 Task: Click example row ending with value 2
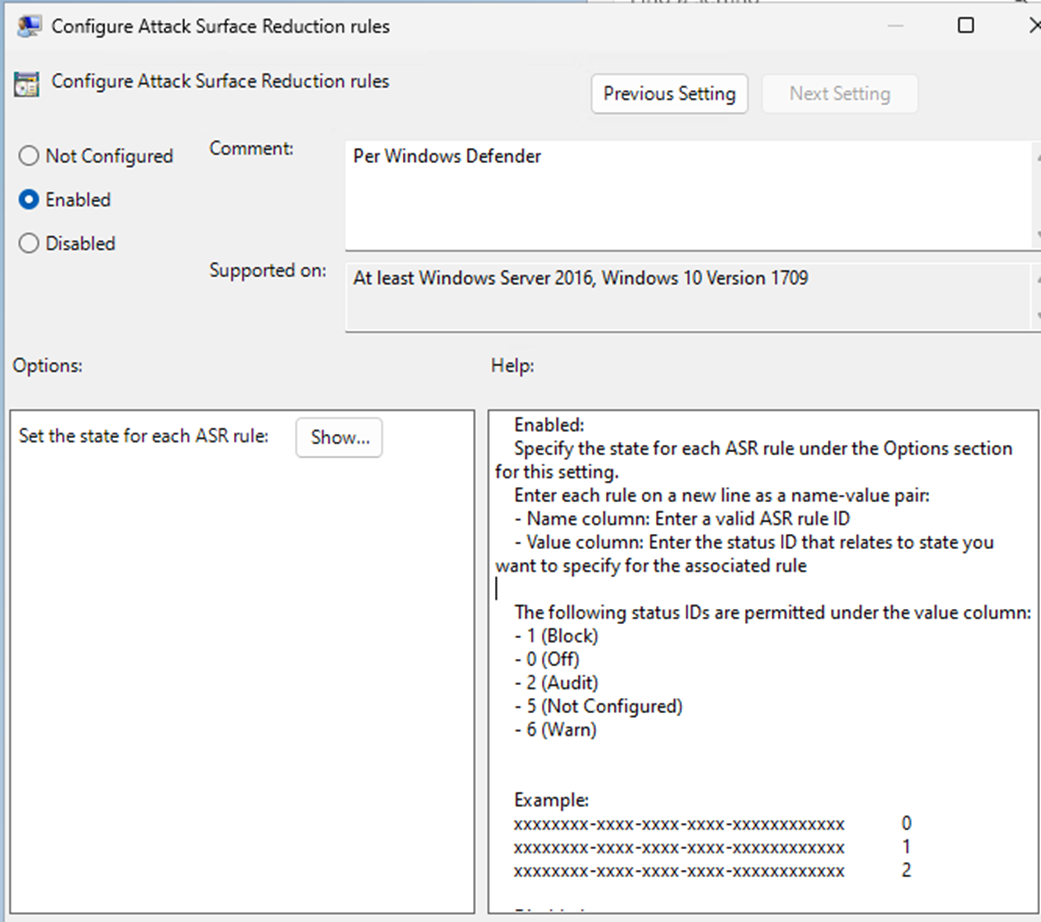coord(712,871)
